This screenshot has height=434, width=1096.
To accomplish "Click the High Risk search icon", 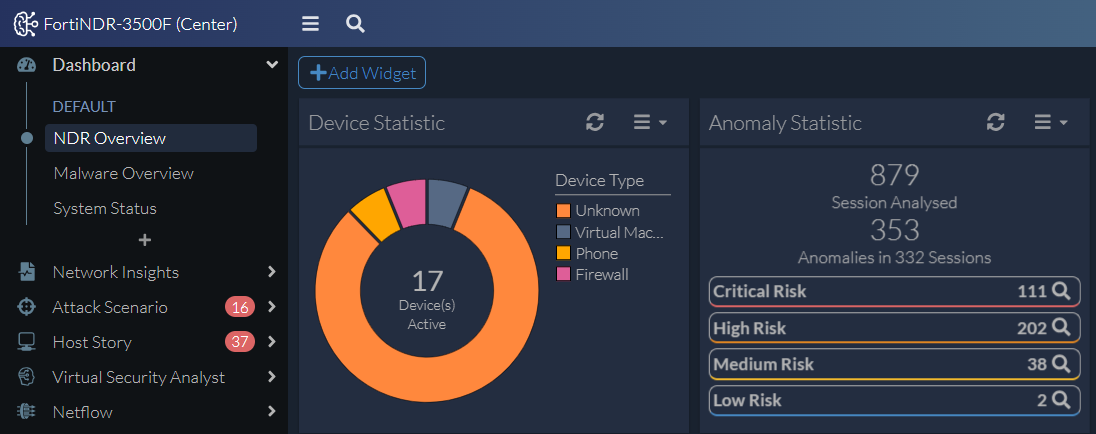I will [x=1061, y=328].
